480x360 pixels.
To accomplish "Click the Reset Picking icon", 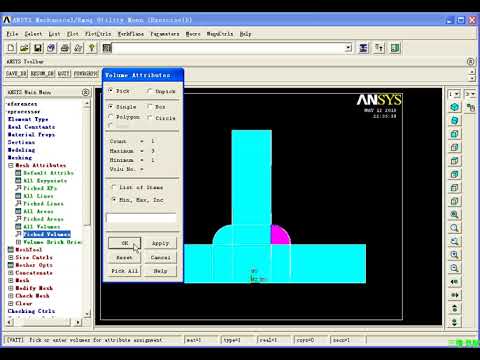I will [379, 48].
